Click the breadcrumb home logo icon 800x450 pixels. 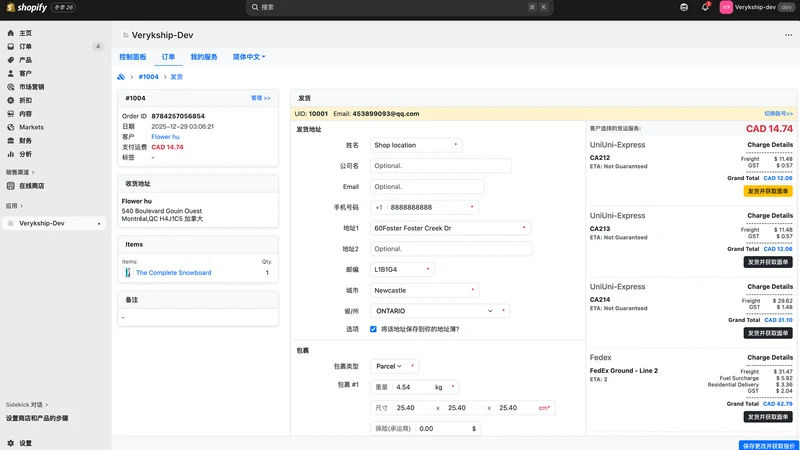point(121,77)
